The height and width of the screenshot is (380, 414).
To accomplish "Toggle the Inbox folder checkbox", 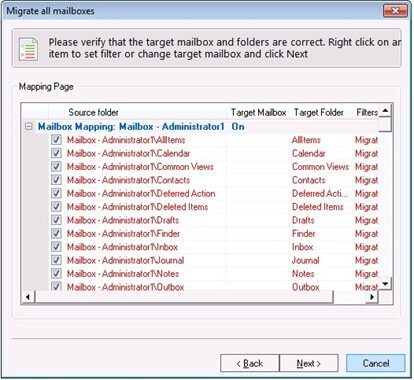I will pyautogui.click(x=56, y=247).
